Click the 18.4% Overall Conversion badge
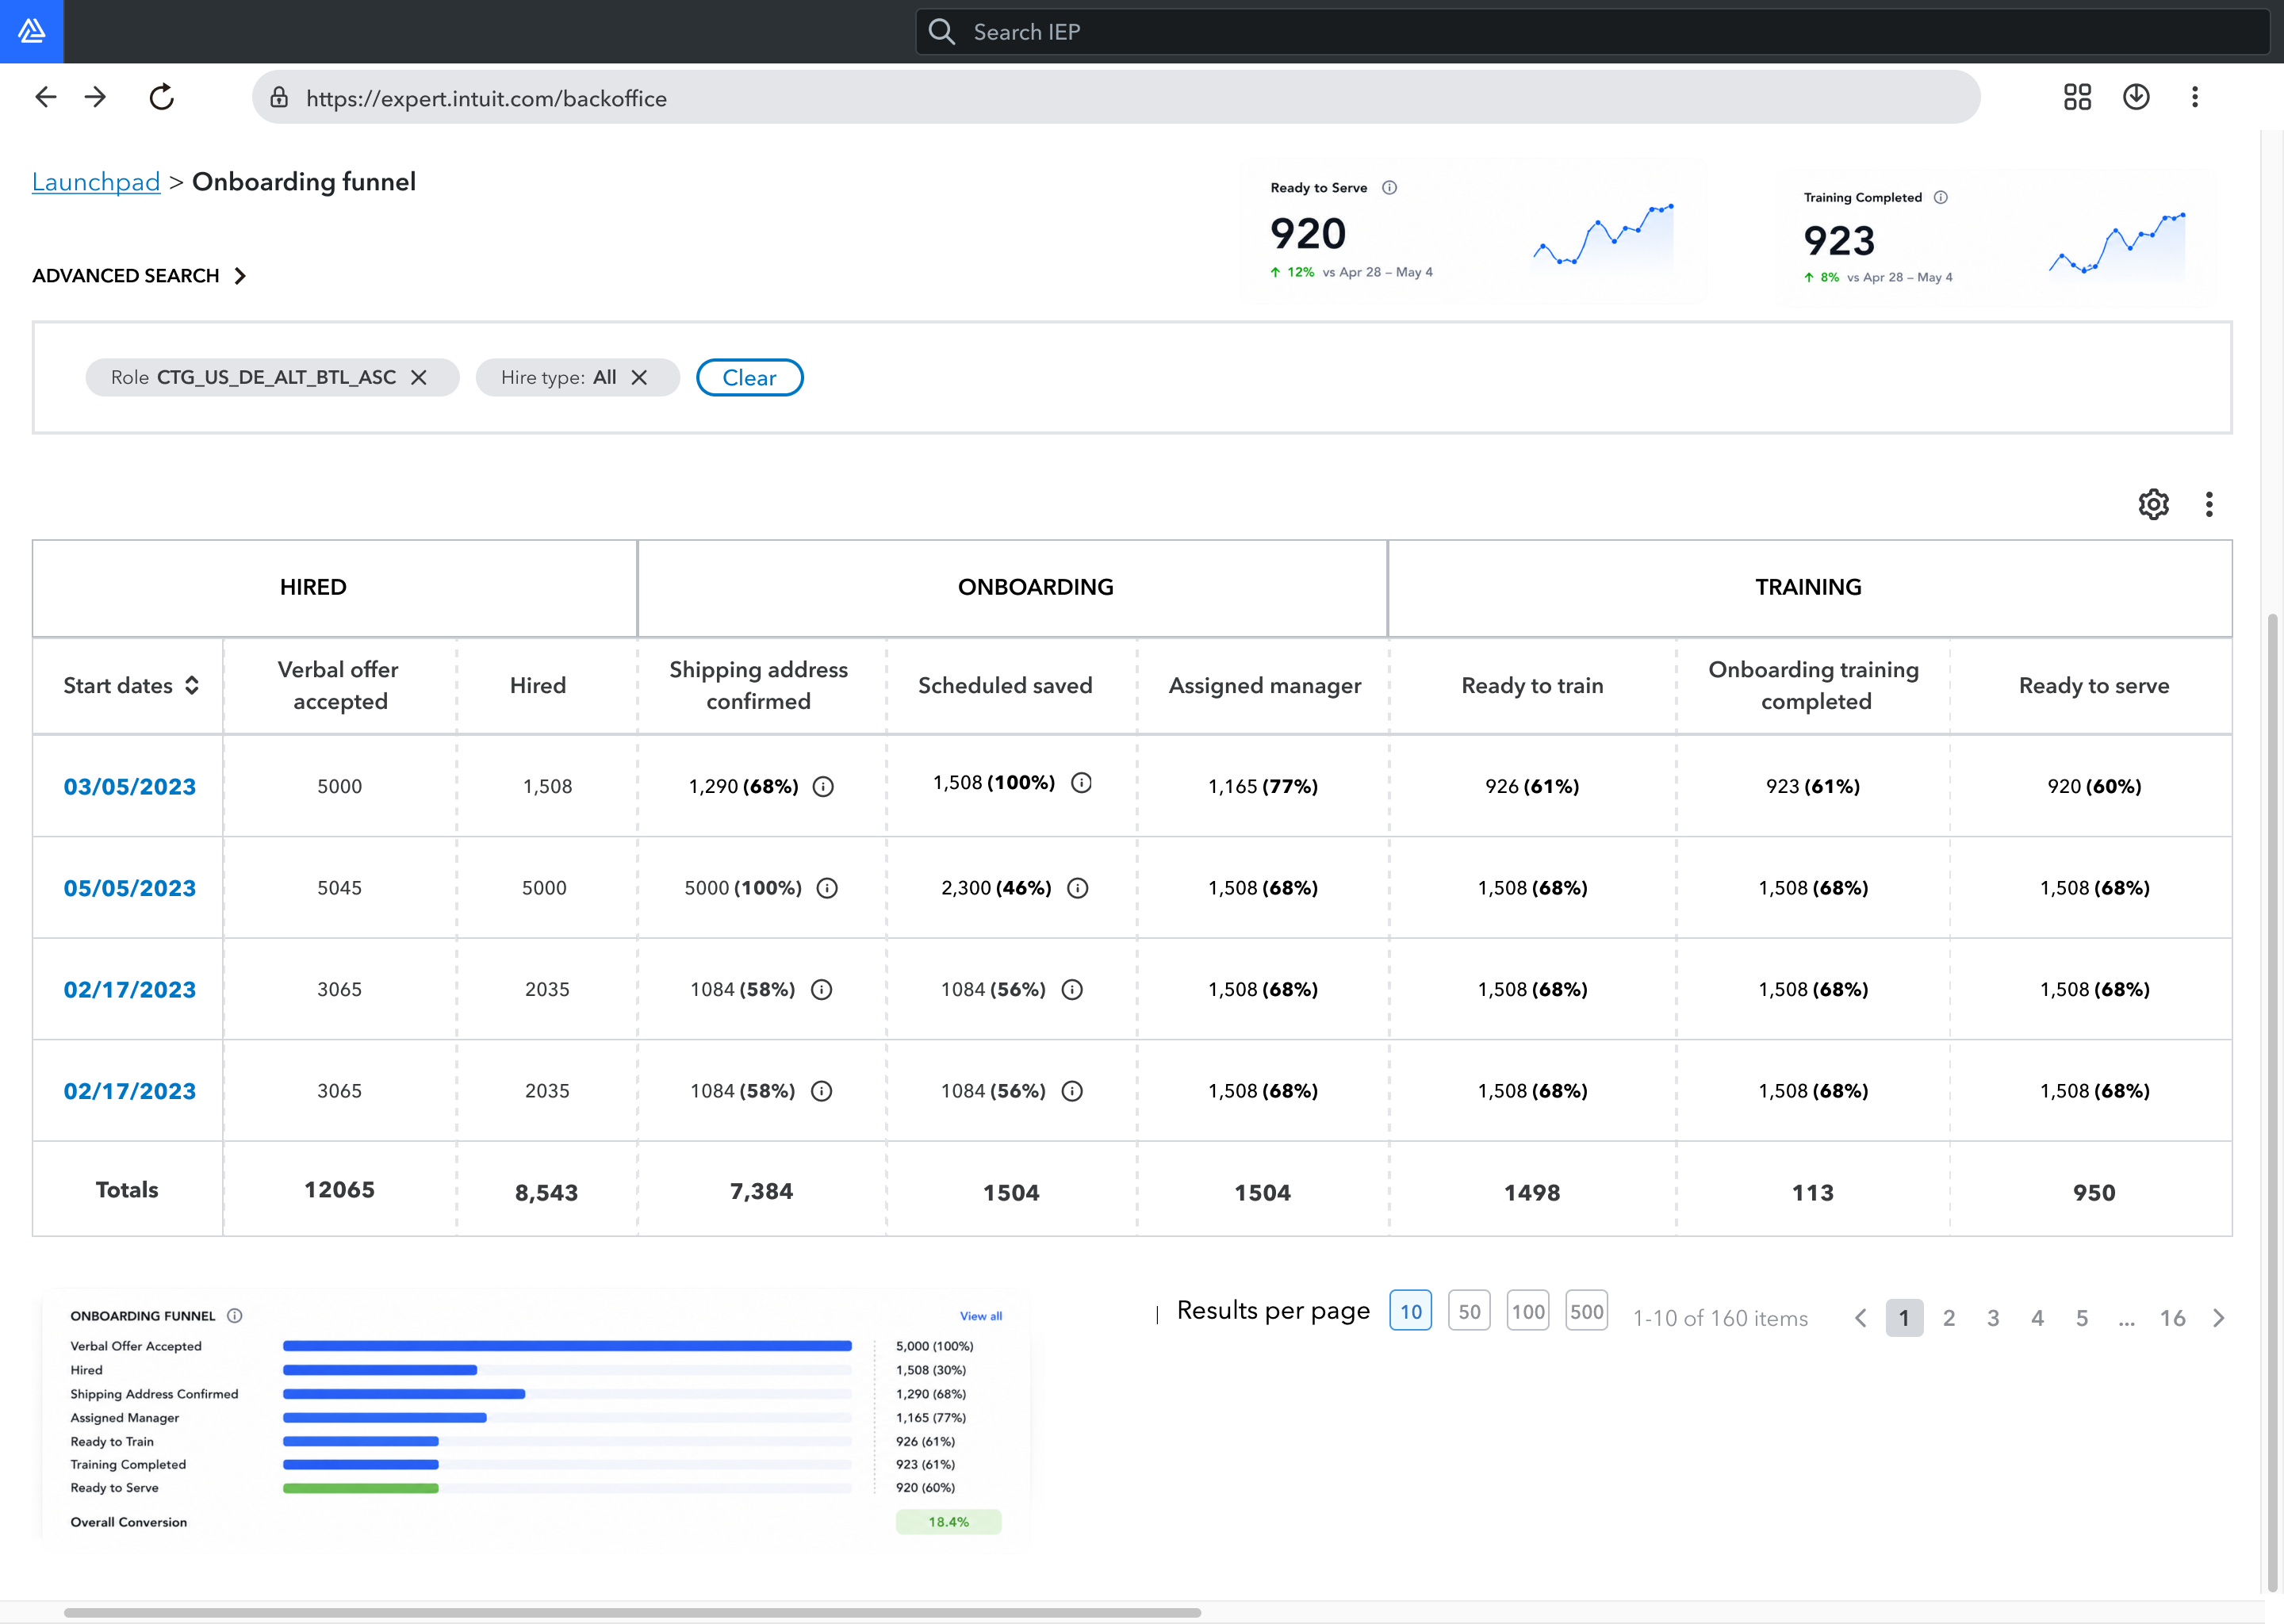 coord(948,1522)
